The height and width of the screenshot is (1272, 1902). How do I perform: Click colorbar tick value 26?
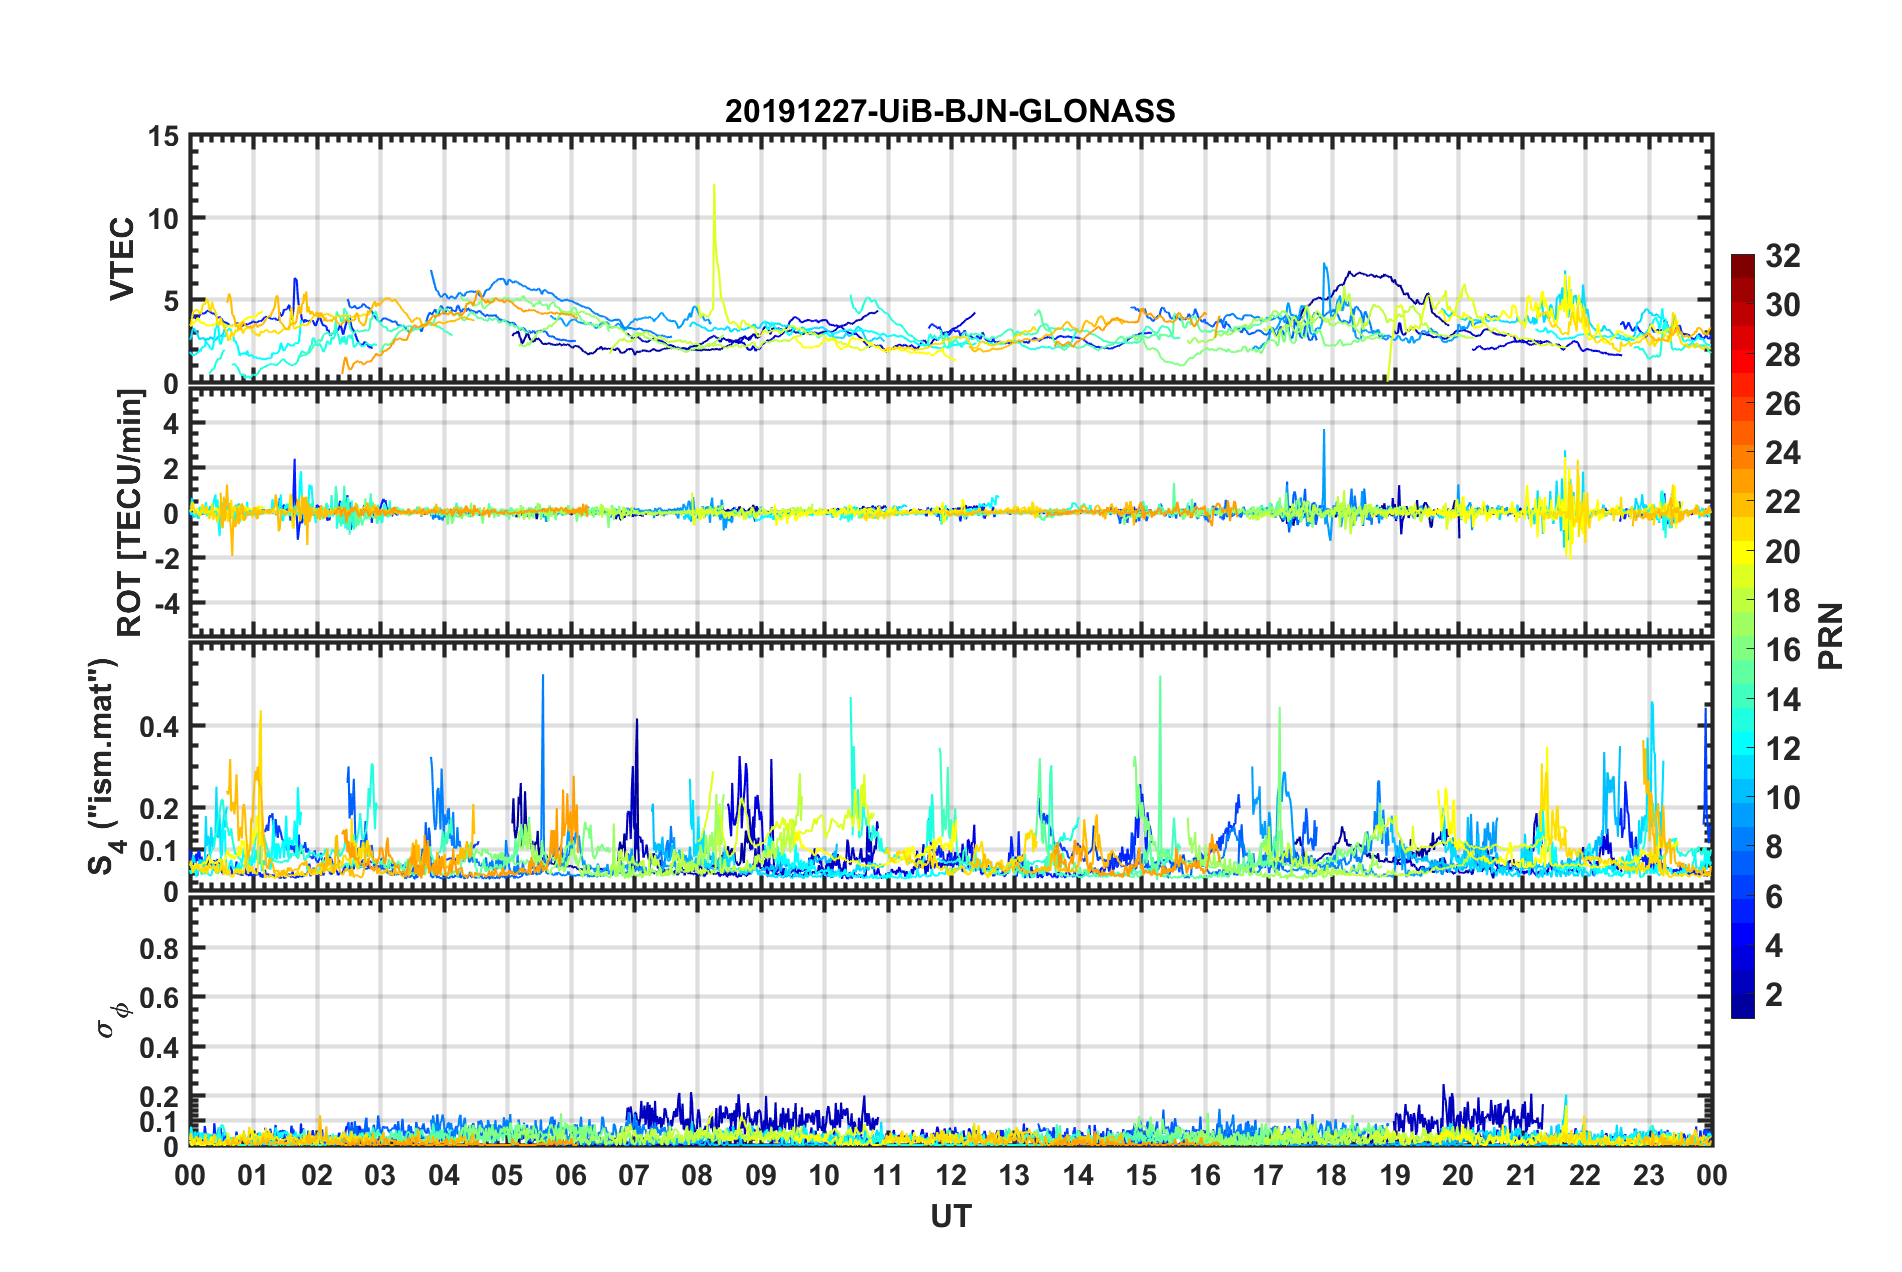click(x=1782, y=404)
